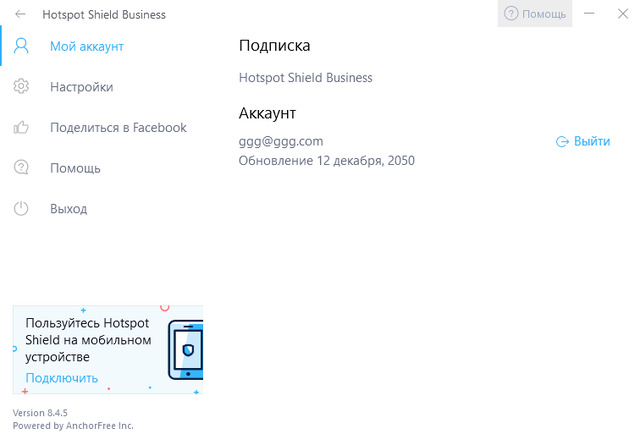Click the mobile device promo banner text
Viewport: 640px width, 445px height.
[88, 340]
